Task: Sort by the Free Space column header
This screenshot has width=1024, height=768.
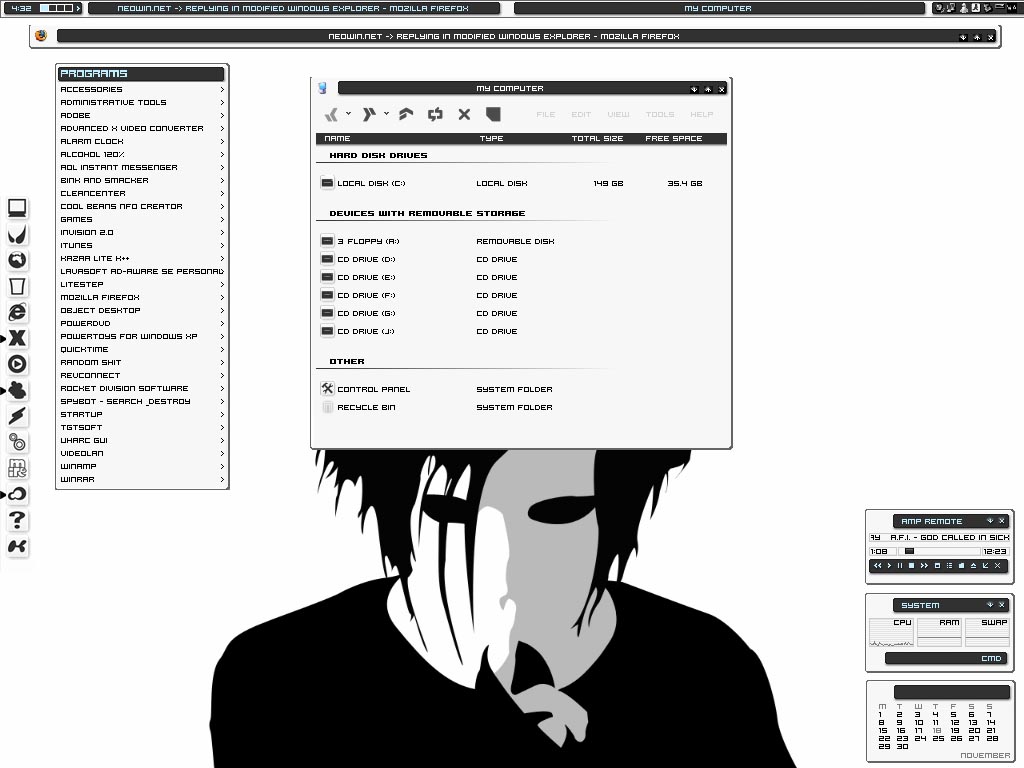Action: 673,138
